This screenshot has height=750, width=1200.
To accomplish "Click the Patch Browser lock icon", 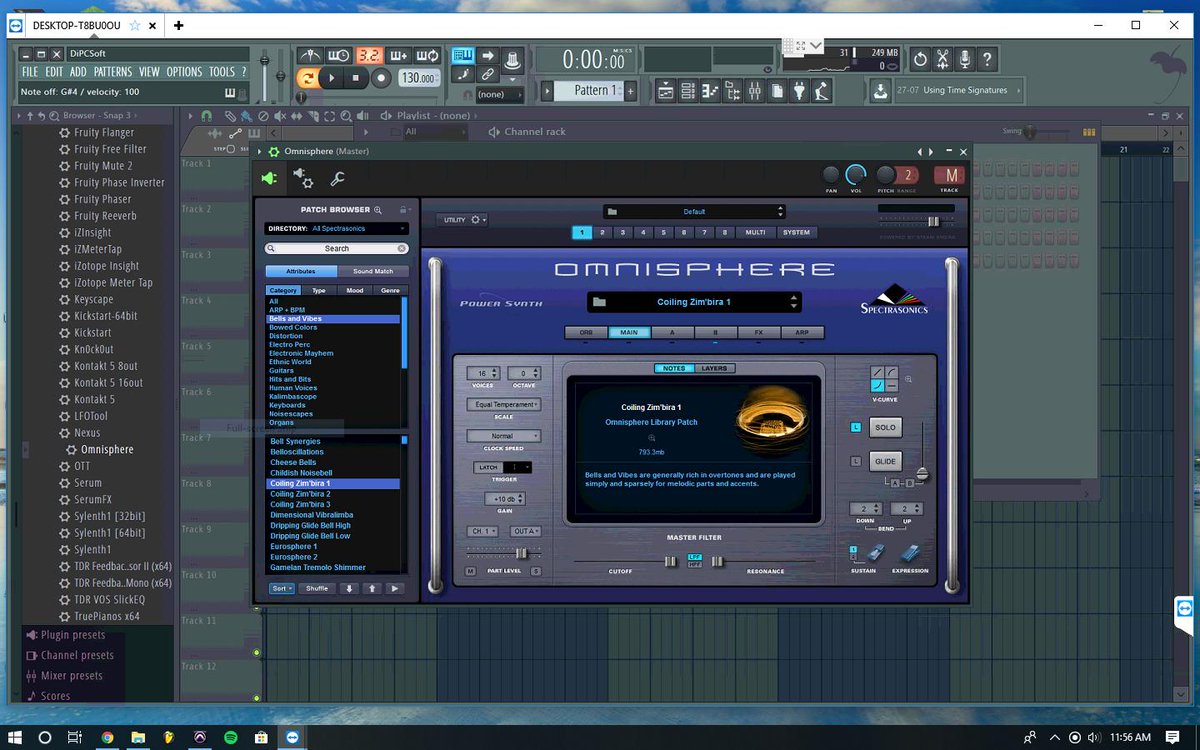I will (x=403, y=210).
